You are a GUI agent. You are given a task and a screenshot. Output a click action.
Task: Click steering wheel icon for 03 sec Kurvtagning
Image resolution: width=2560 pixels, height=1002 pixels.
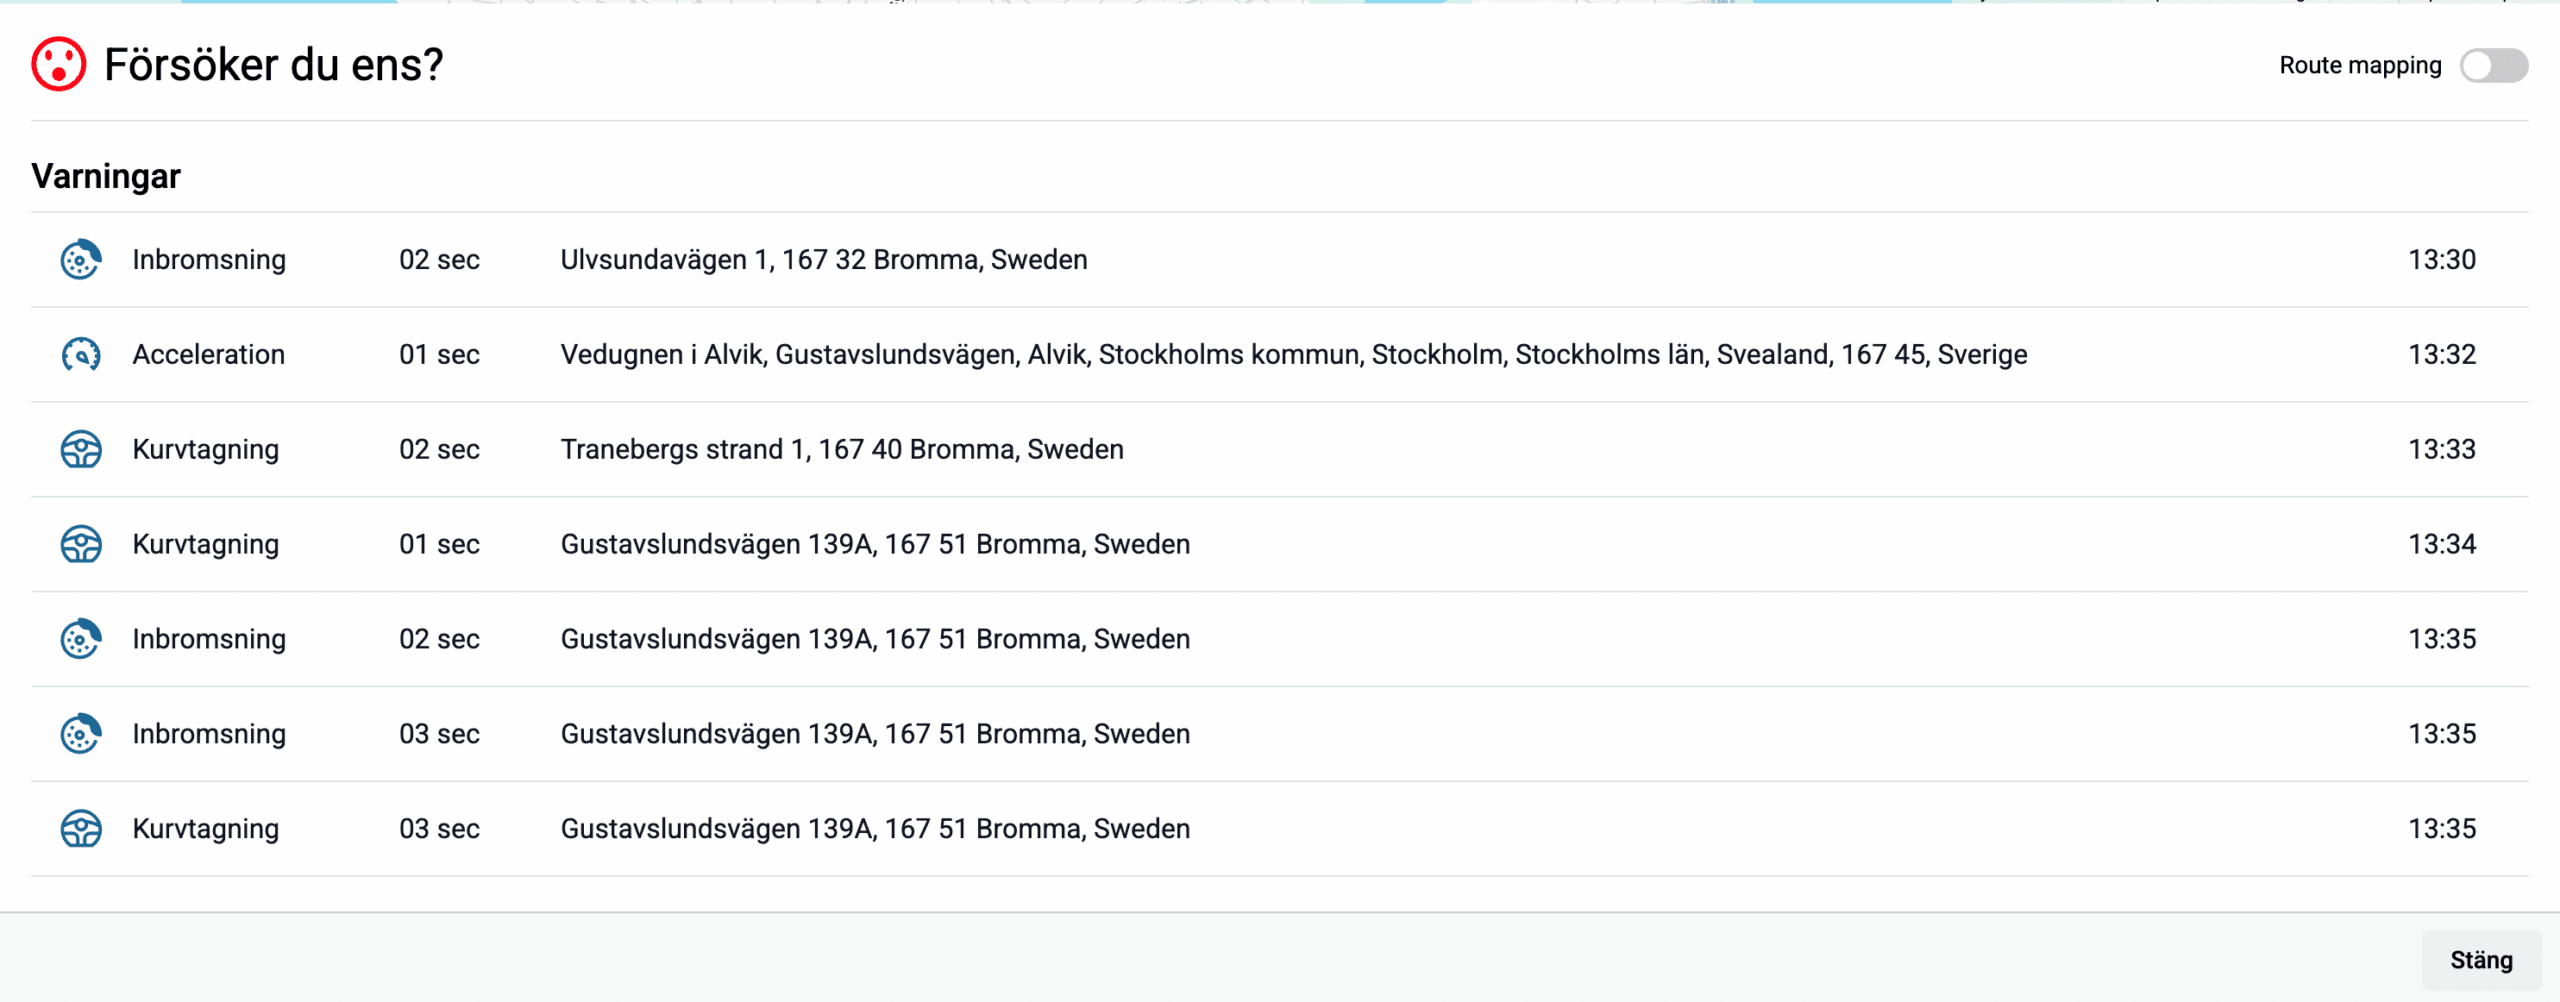[x=81, y=829]
